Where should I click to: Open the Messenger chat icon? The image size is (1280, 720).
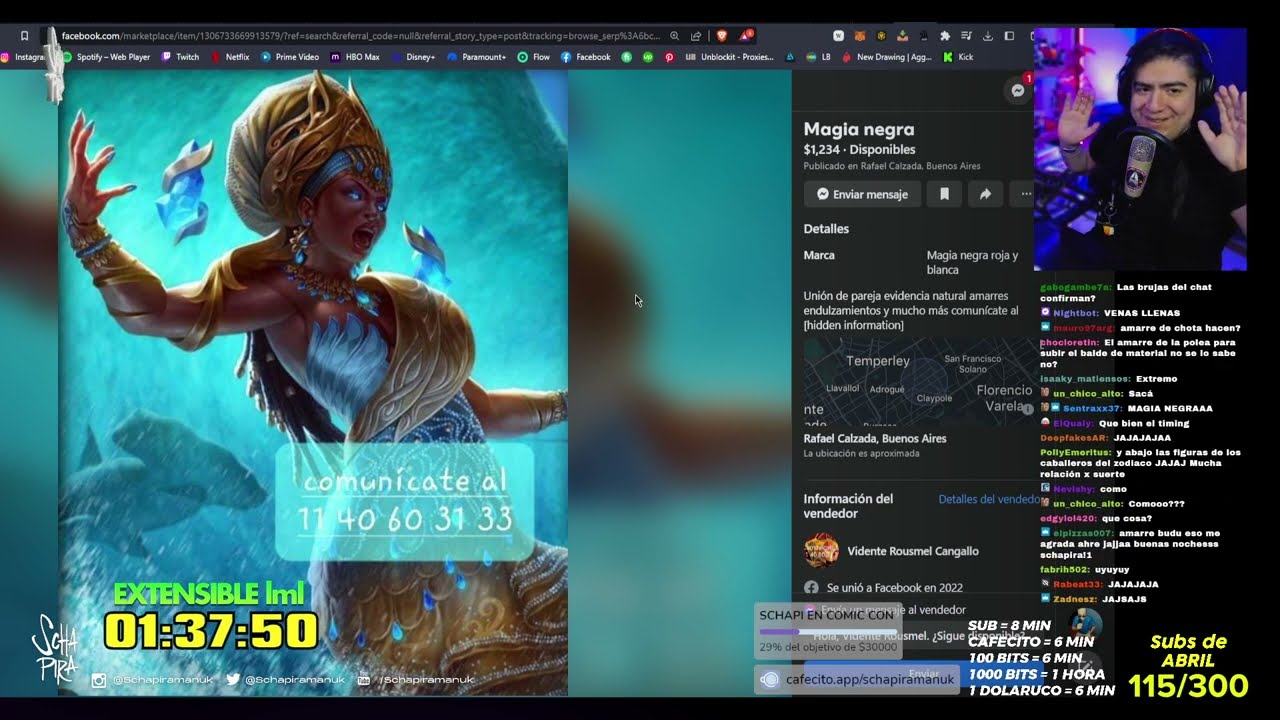click(1018, 90)
